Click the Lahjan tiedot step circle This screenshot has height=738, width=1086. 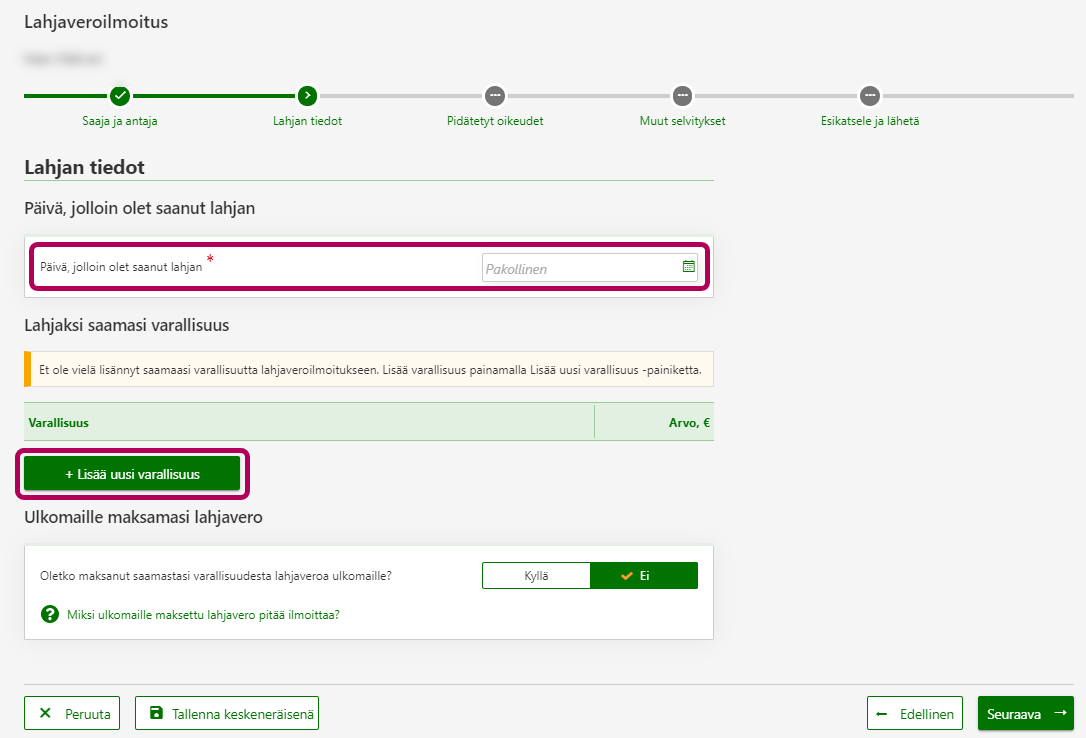(307, 96)
